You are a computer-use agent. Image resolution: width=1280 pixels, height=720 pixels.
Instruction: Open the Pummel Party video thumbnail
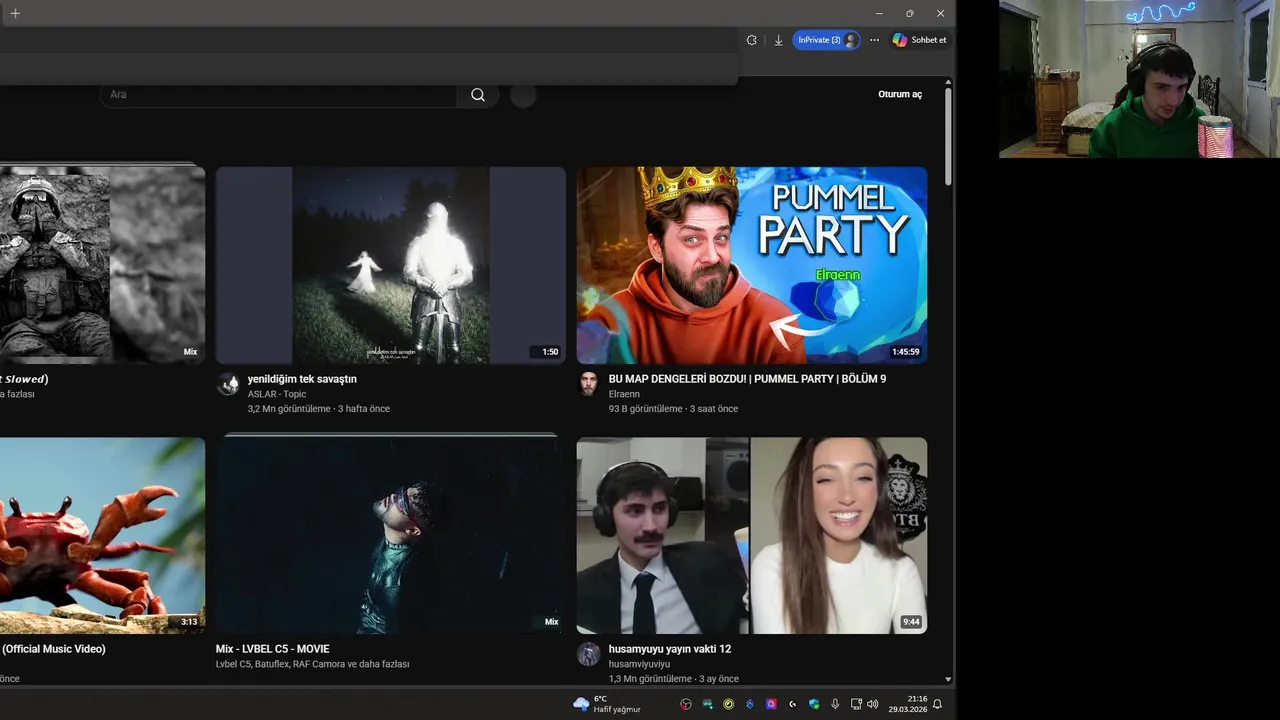(x=752, y=265)
